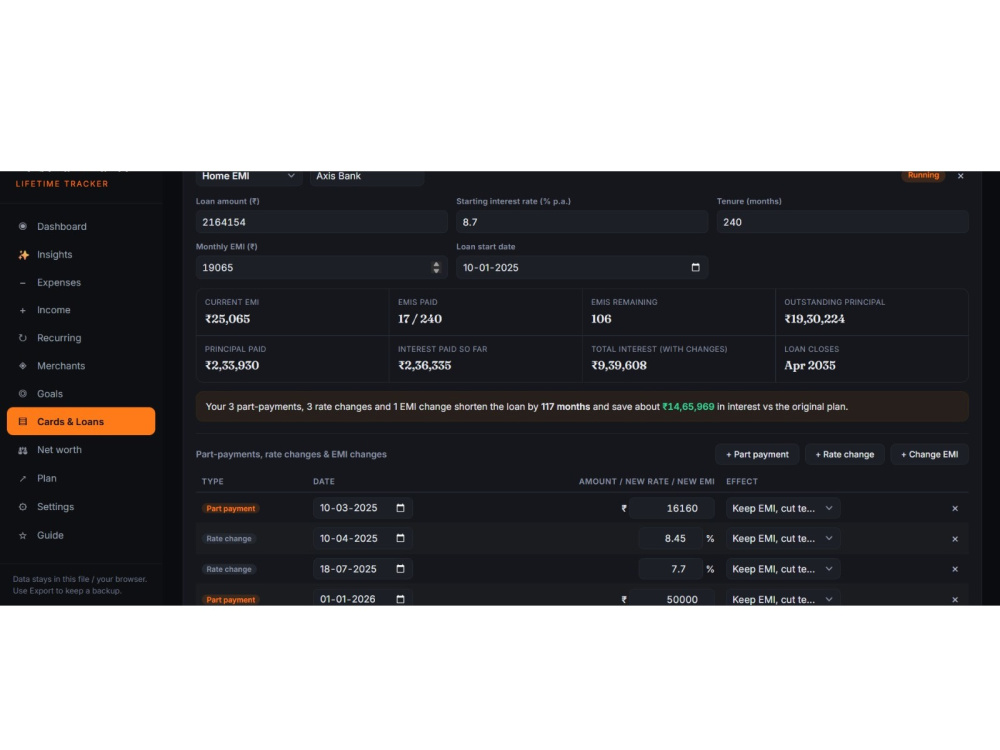
Task: Click the Change EMI button
Action: point(929,454)
